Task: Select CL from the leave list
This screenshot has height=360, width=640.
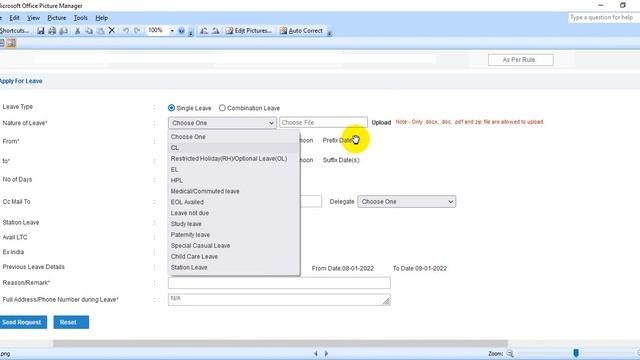Action: (234, 148)
